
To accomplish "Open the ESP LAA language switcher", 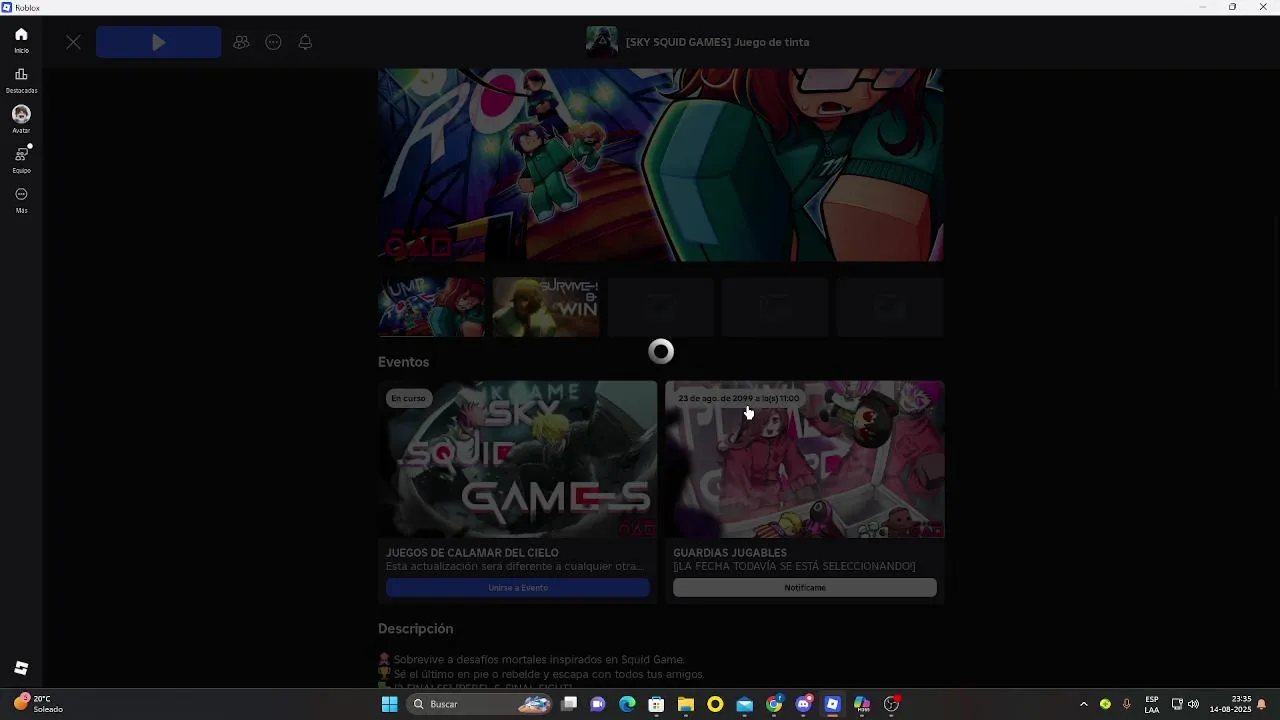I will pyautogui.click(x=1152, y=704).
